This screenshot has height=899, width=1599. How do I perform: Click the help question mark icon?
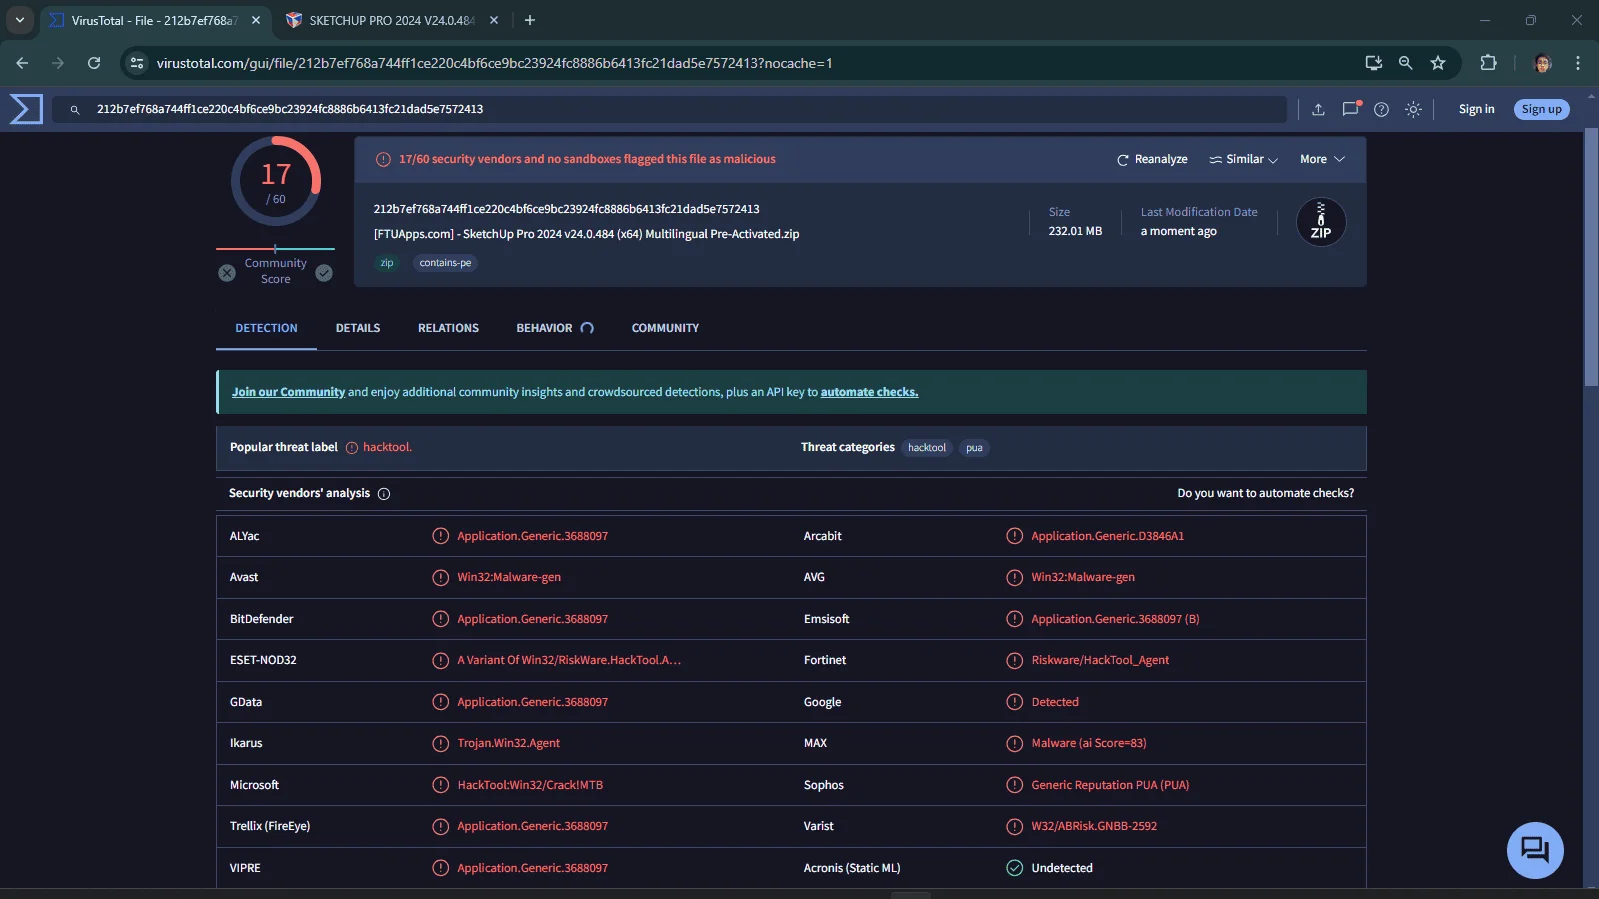[x=1381, y=110]
